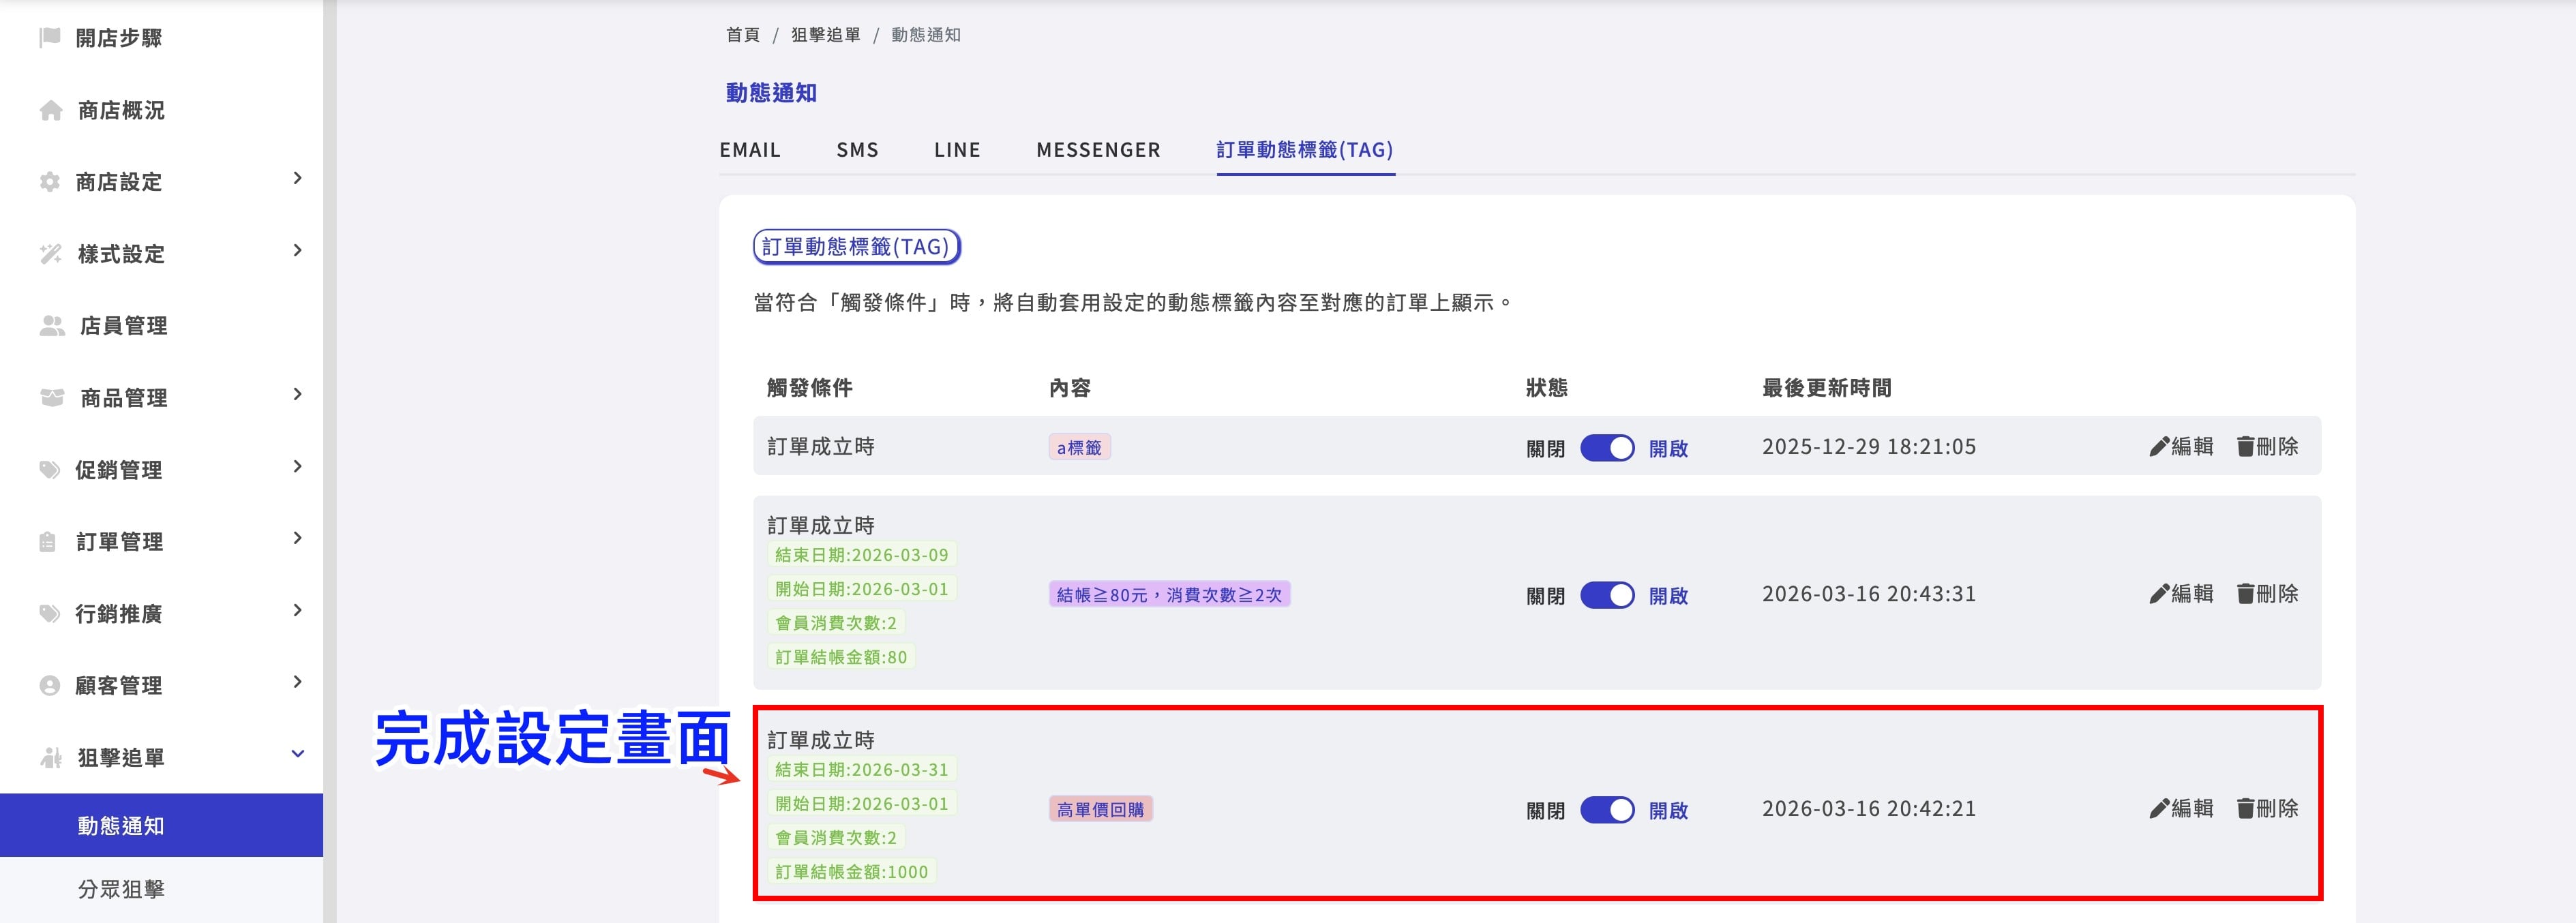Viewport: 2576px width, 923px height.
Task: Click the people icon for 店員管理
Action: pyautogui.click(x=51, y=326)
